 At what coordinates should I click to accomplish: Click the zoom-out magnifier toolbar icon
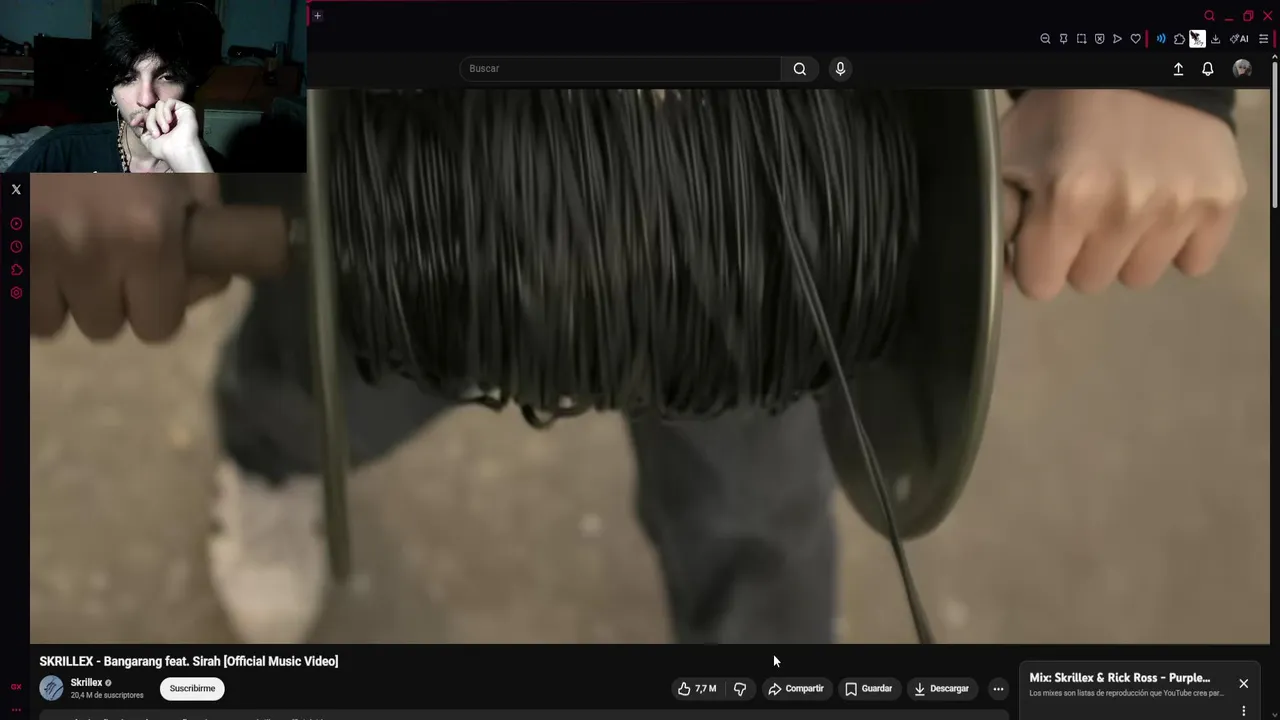[x=1045, y=39]
